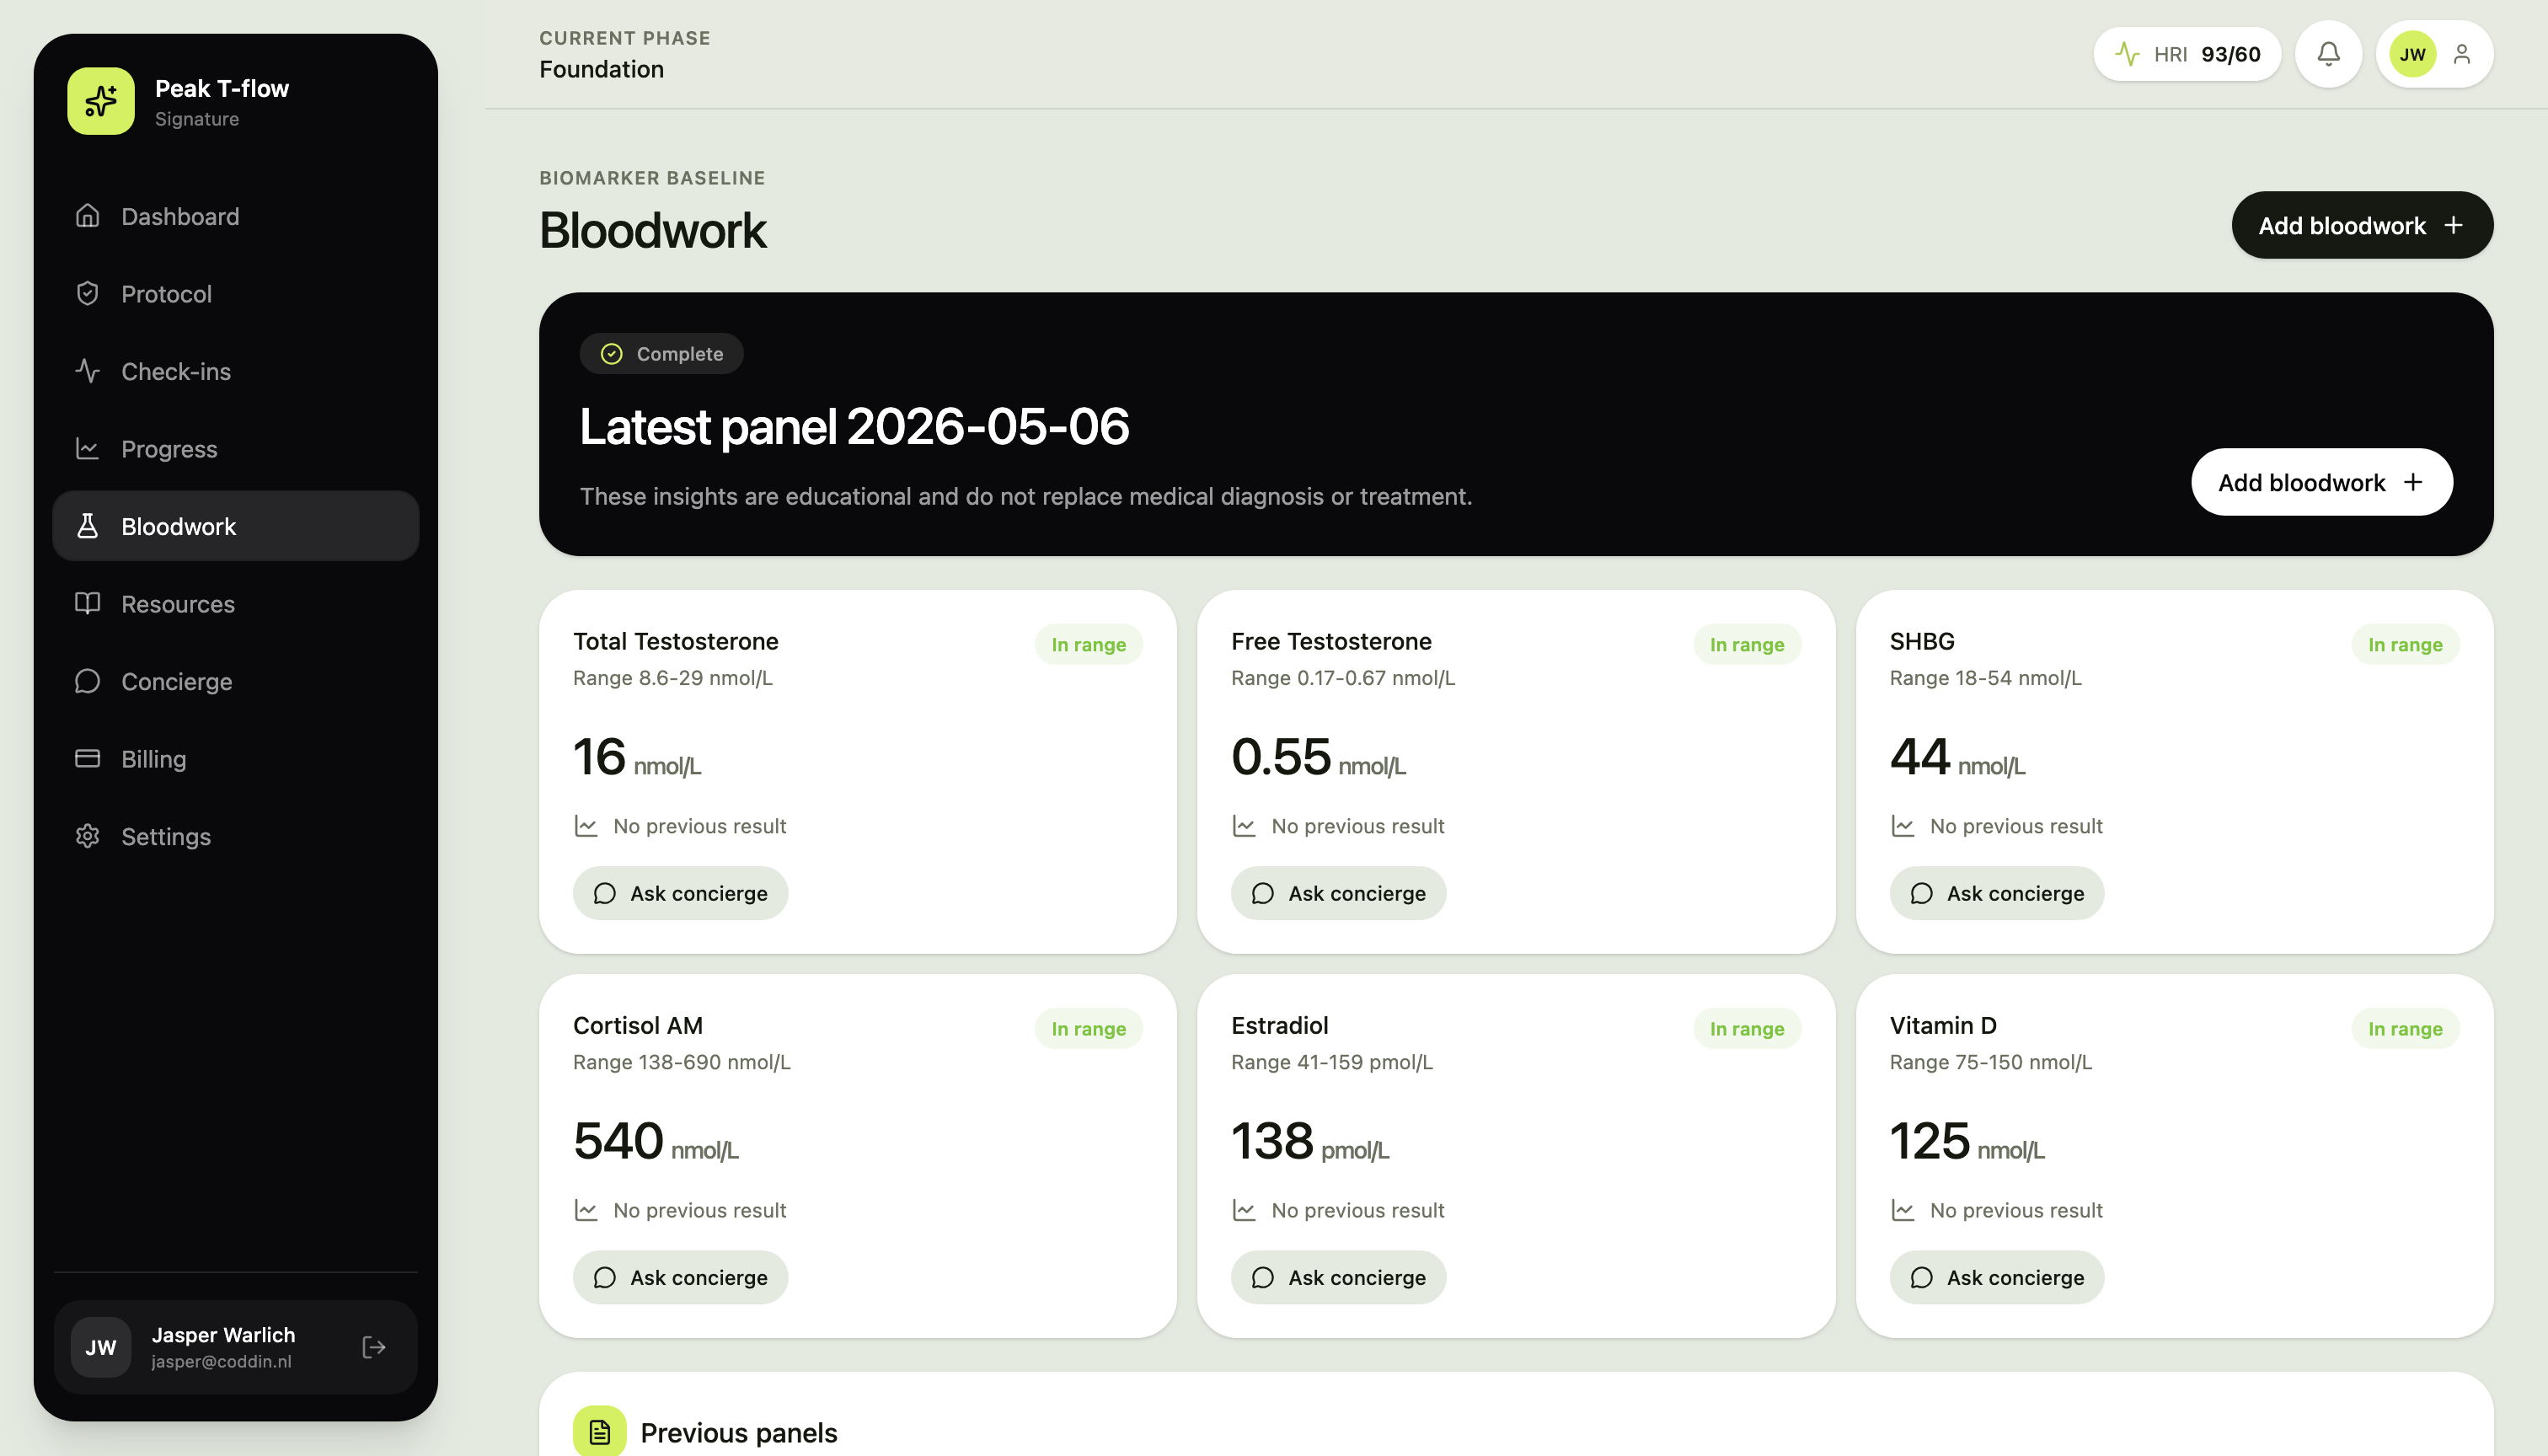
Task: Open Resources in the sidebar
Action: pos(236,604)
